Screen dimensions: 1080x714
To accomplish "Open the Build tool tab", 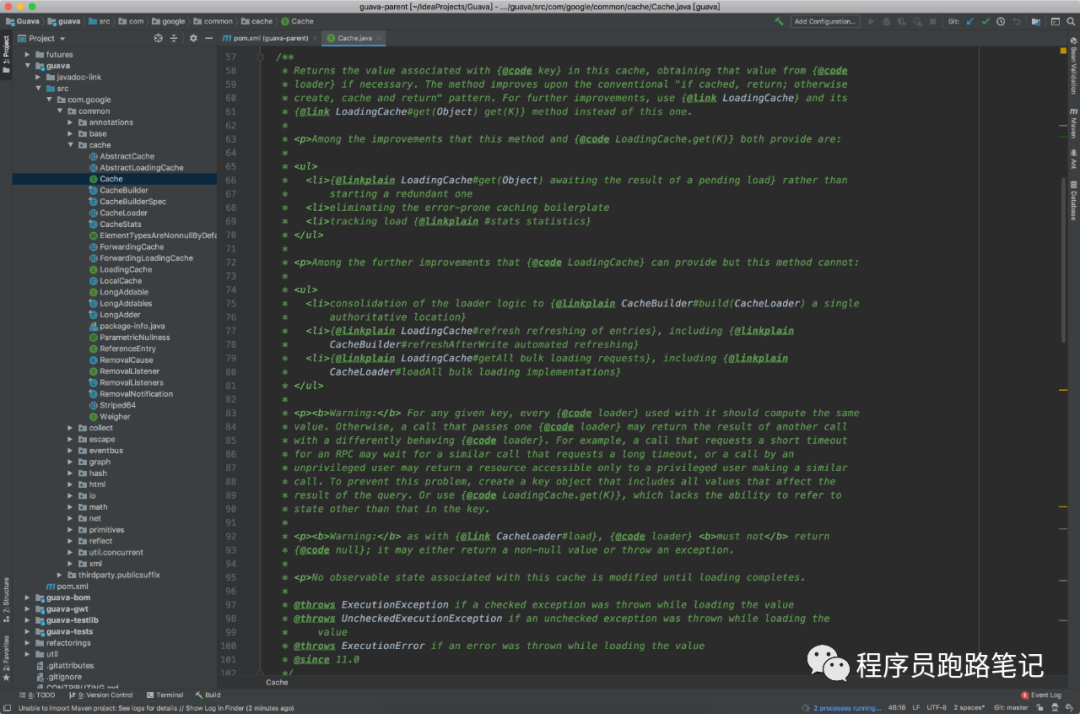I will tap(207, 695).
